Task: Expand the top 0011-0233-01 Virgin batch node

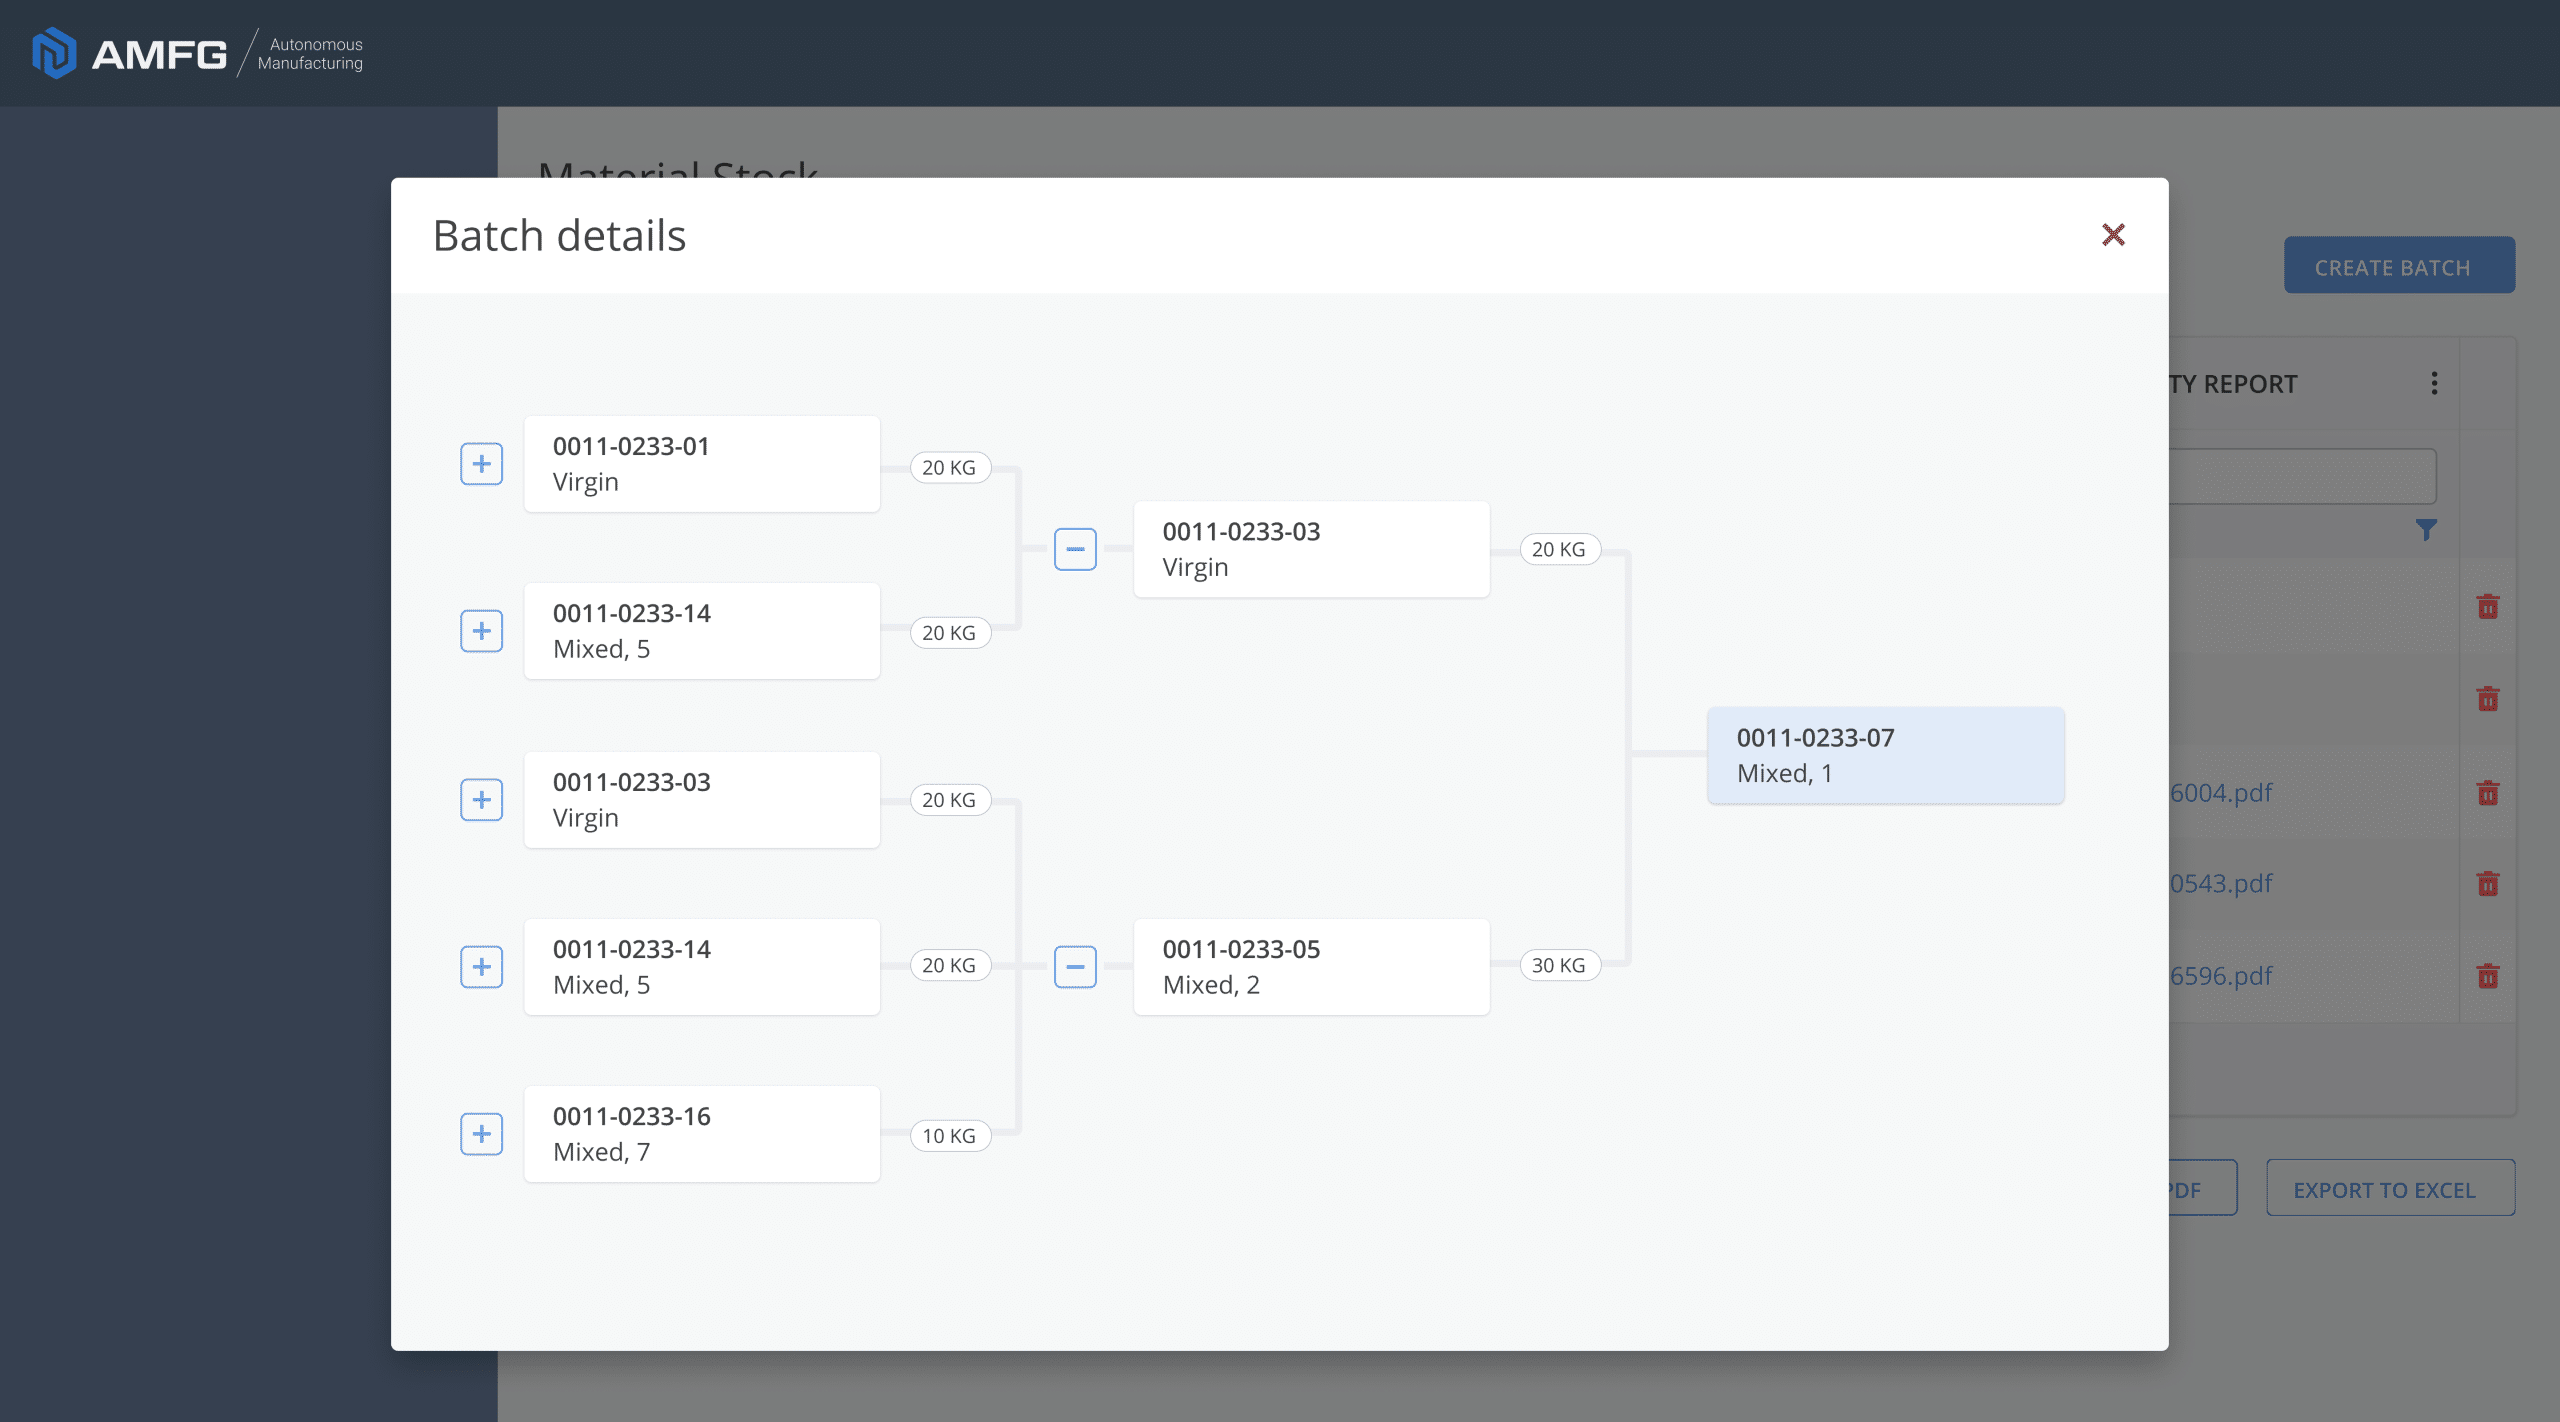Action: point(481,464)
